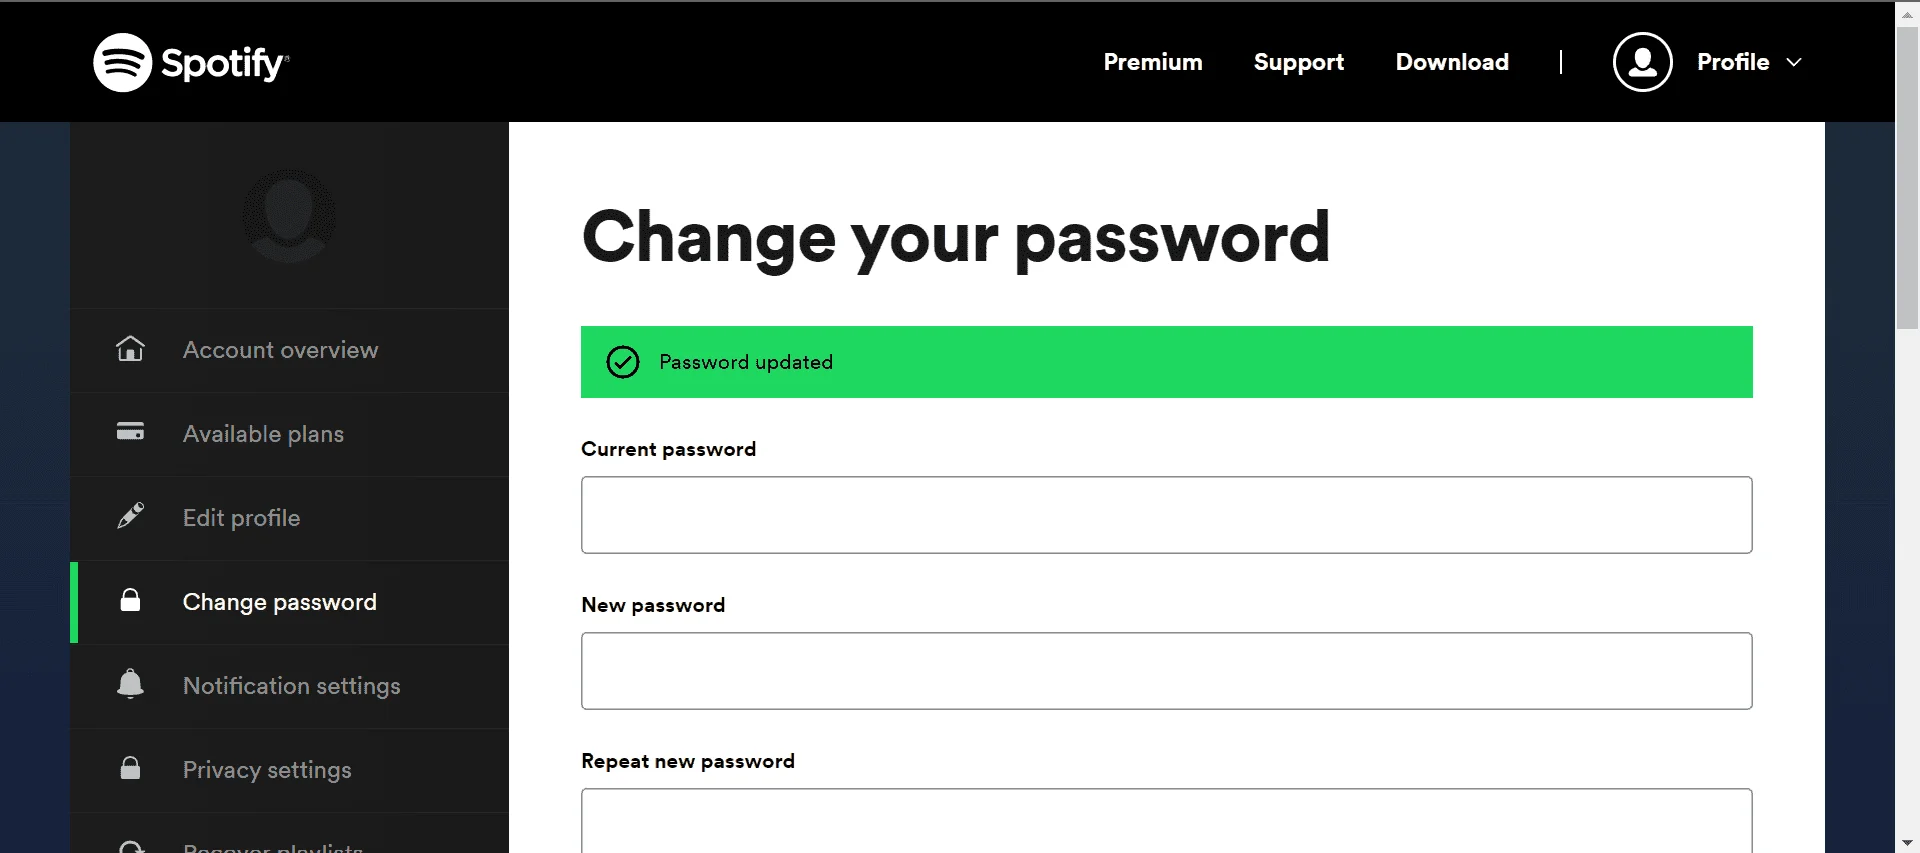Image resolution: width=1920 pixels, height=853 pixels.
Task: Click the sidebar user avatar thumbnail
Action: click(x=289, y=216)
